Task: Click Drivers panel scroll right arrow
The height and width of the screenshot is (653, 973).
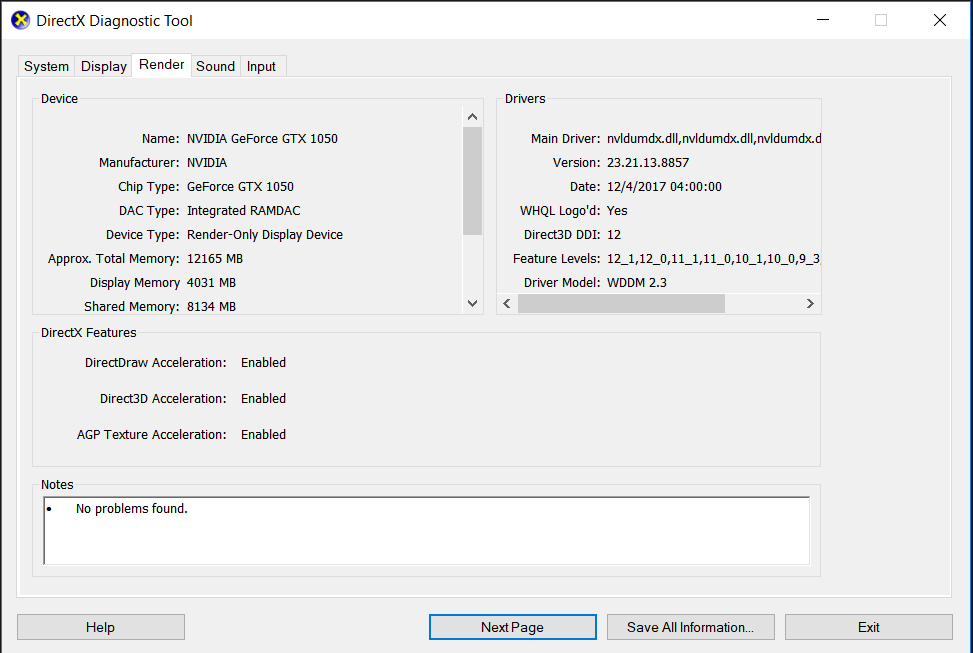Action: click(810, 304)
